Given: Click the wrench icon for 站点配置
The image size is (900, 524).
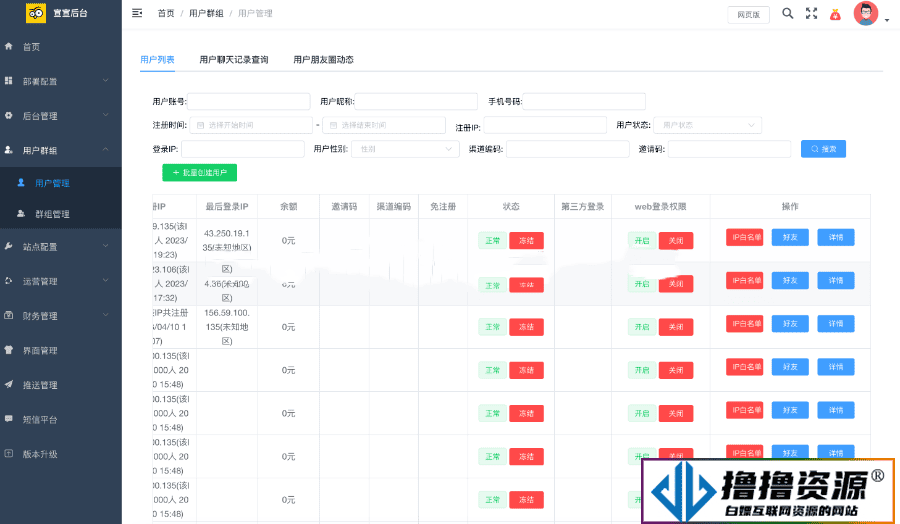Looking at the screenshot, I should tap(9, 246).
